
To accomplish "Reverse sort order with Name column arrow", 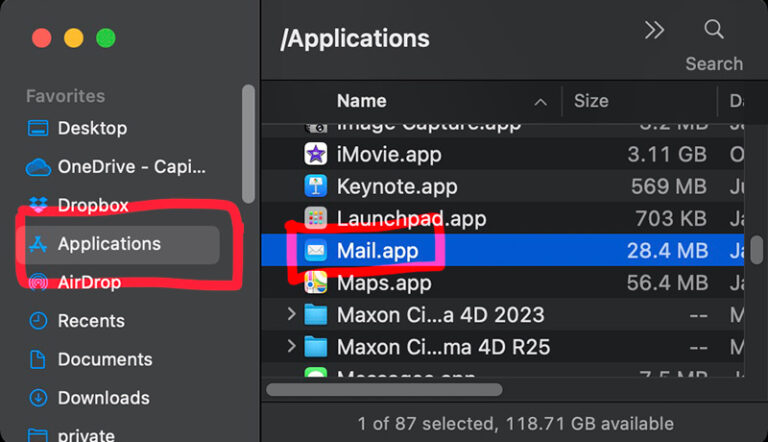I will pos(541,102).
